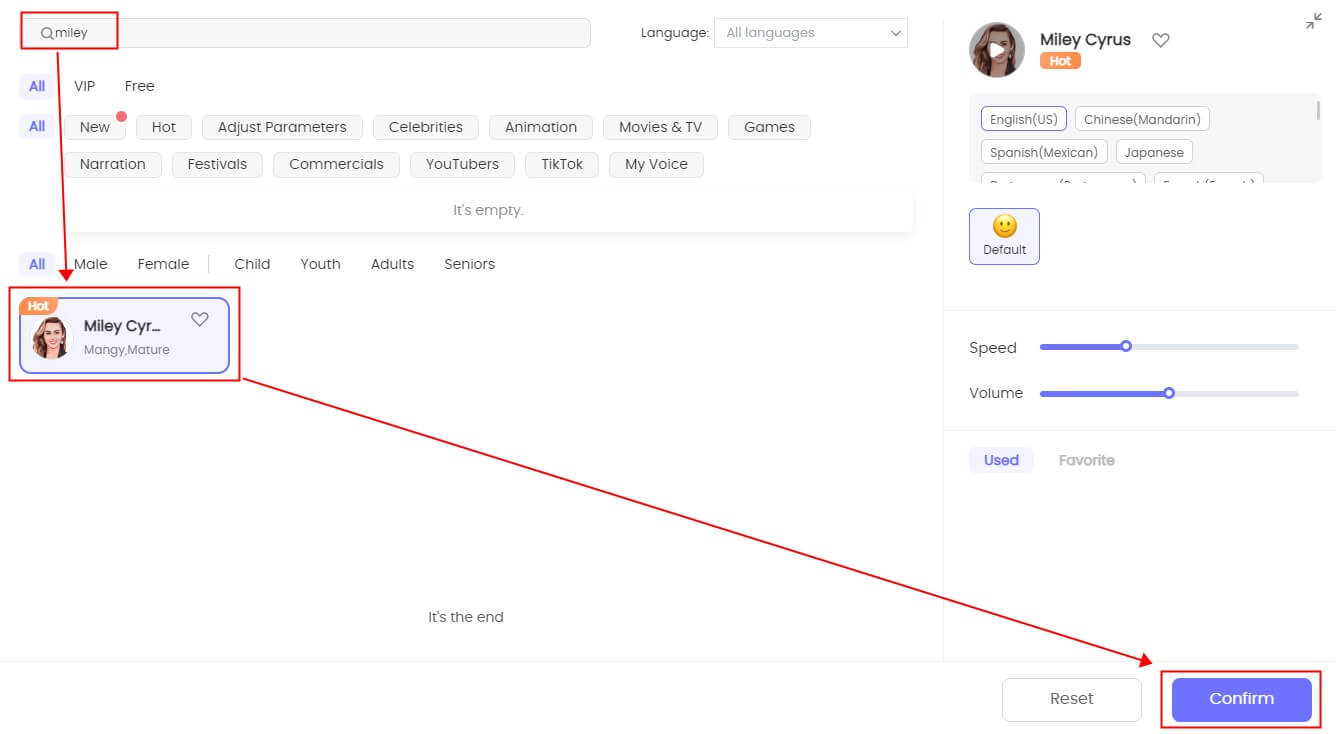
Task: Select the Free filter
Action: (x=139, y=86)
